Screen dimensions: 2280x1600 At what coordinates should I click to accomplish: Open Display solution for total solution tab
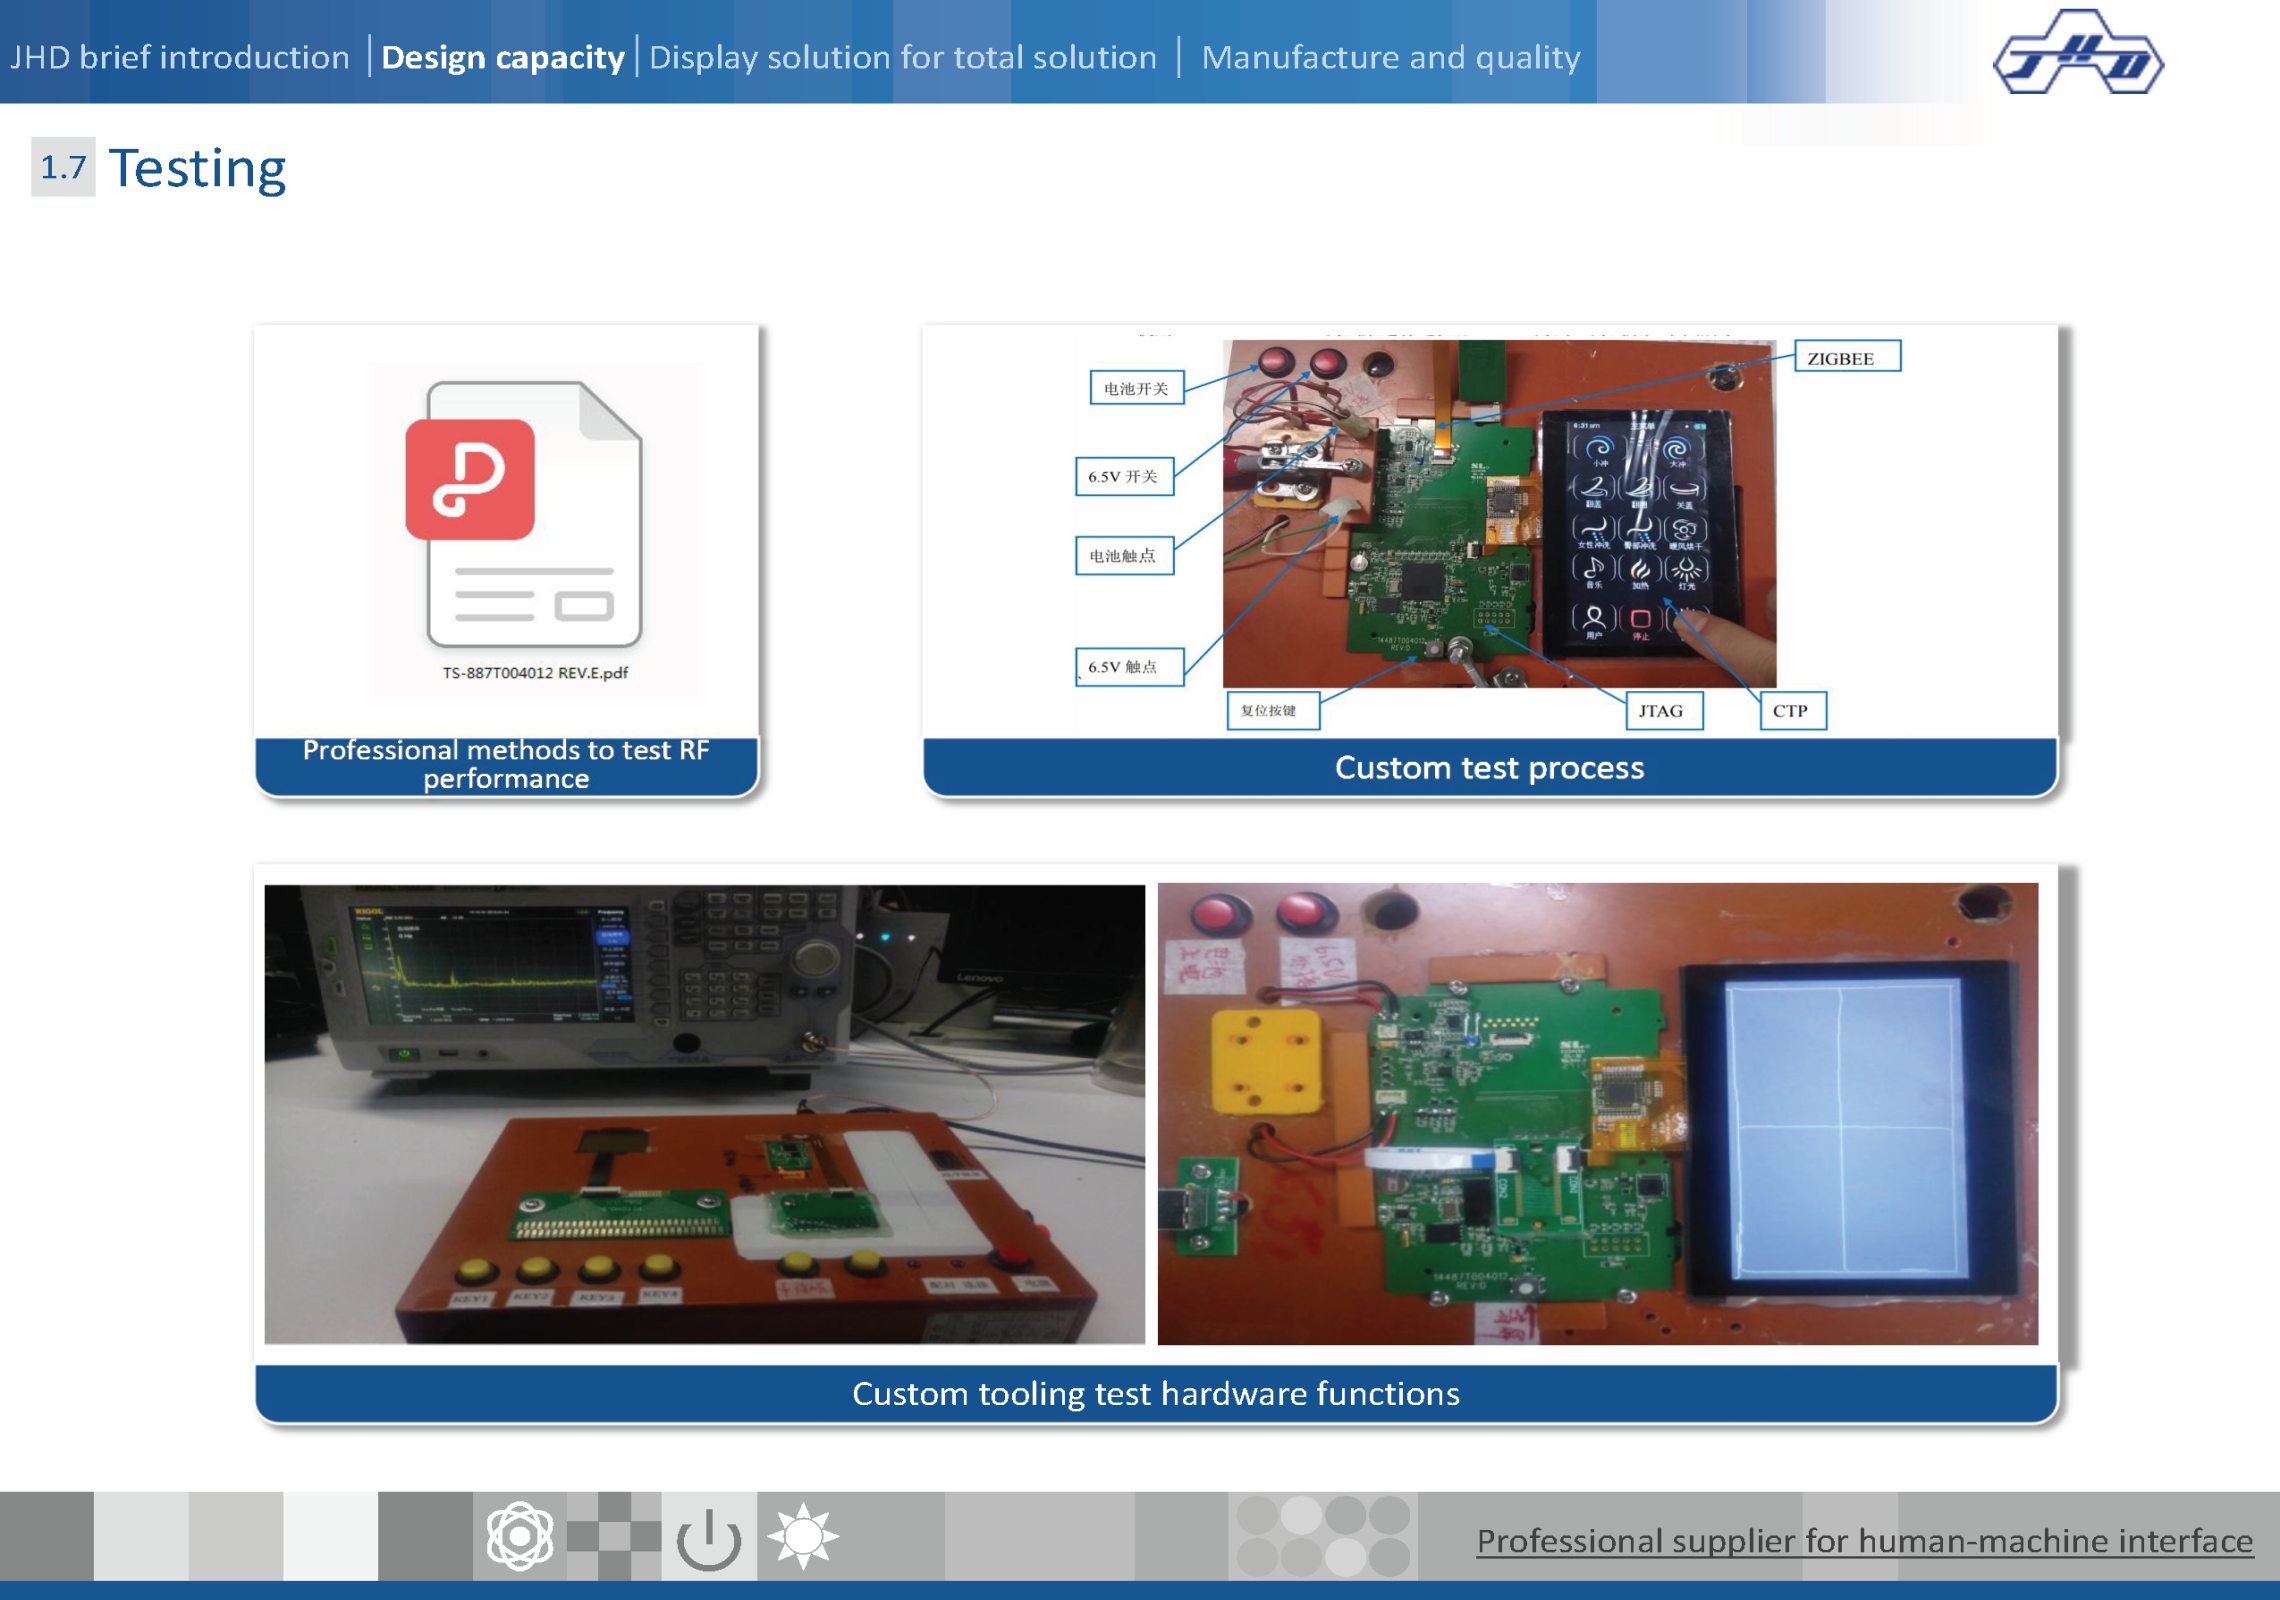pos(902,57)
